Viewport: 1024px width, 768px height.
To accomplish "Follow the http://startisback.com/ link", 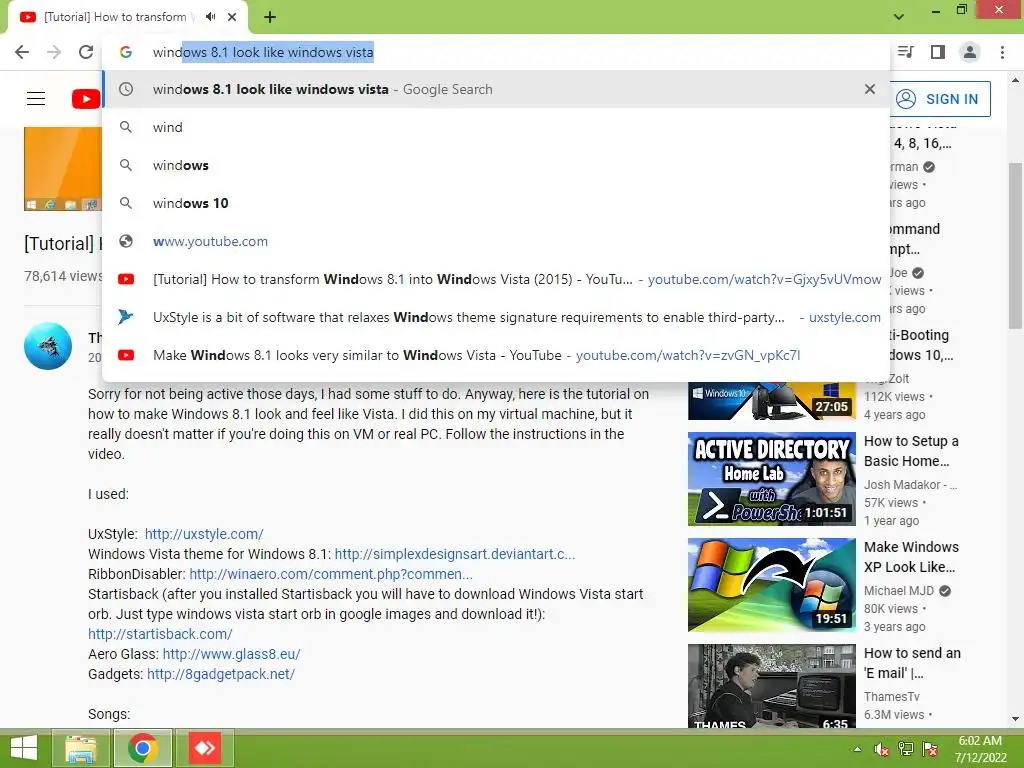I will coord(160,633).
